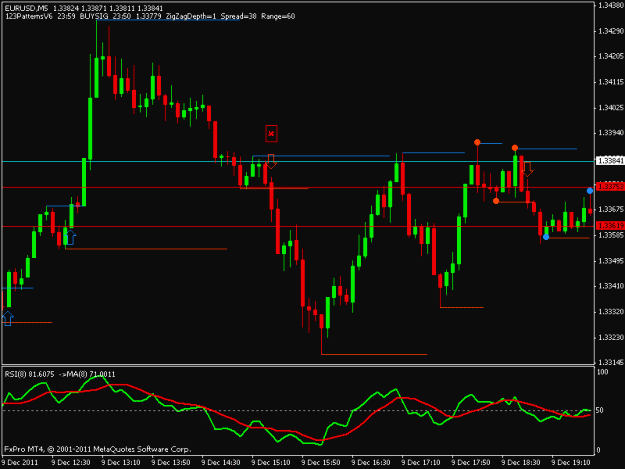This screenshot has width=625, height=469.
Task: Click the 1.33320 price axis label
Action: coord(611,312)
